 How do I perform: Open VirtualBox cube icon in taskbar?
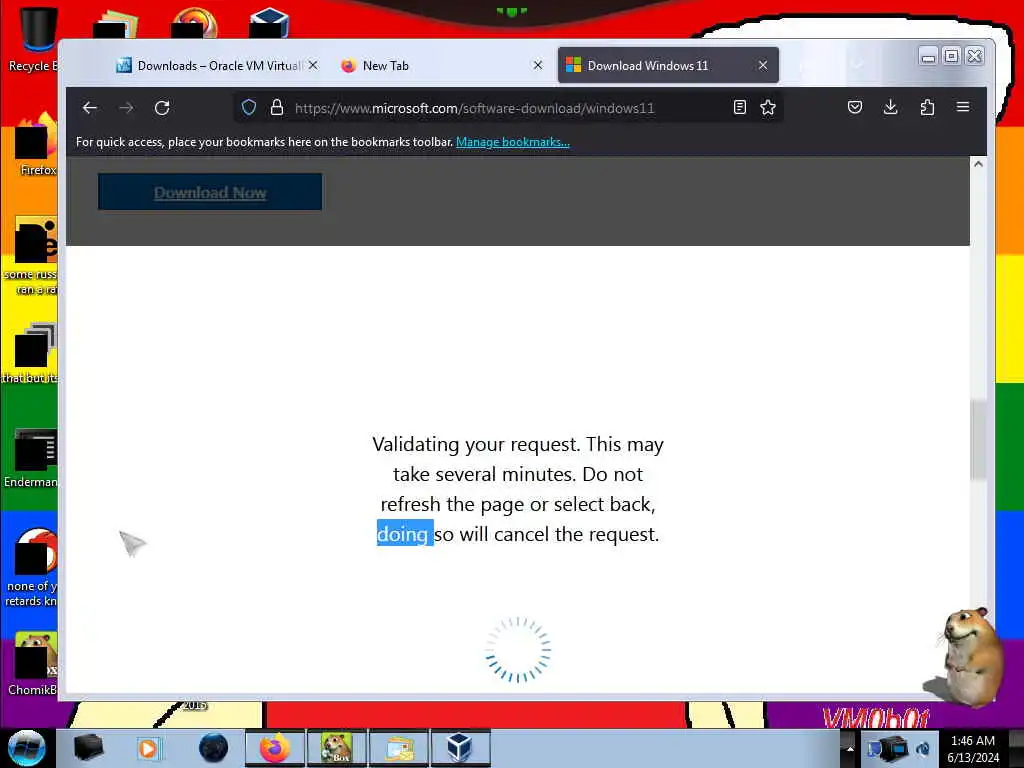pyautogui.click(x=460, y=748)
